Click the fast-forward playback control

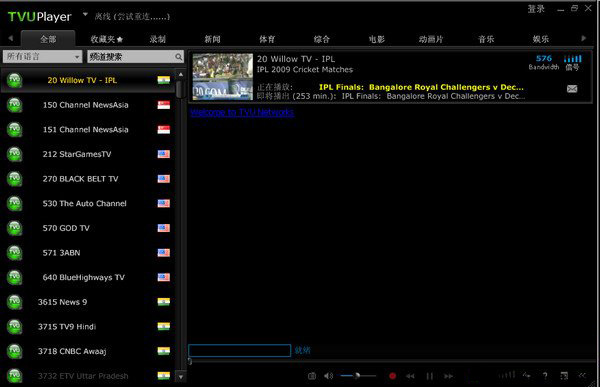(448, 376)
